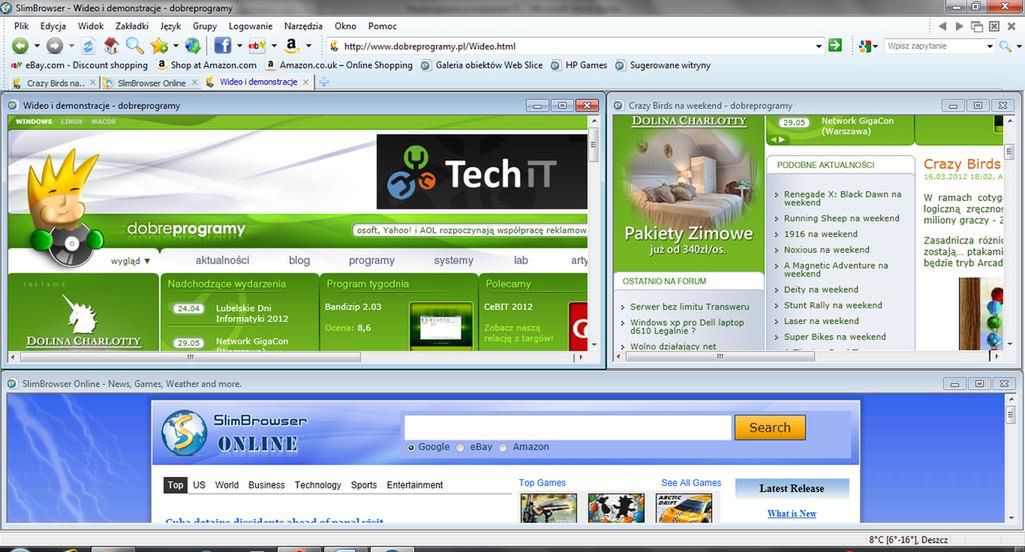Click the orange Search button on SlimBrowser Online
The image size is (1025, 552).
[769, 427]
